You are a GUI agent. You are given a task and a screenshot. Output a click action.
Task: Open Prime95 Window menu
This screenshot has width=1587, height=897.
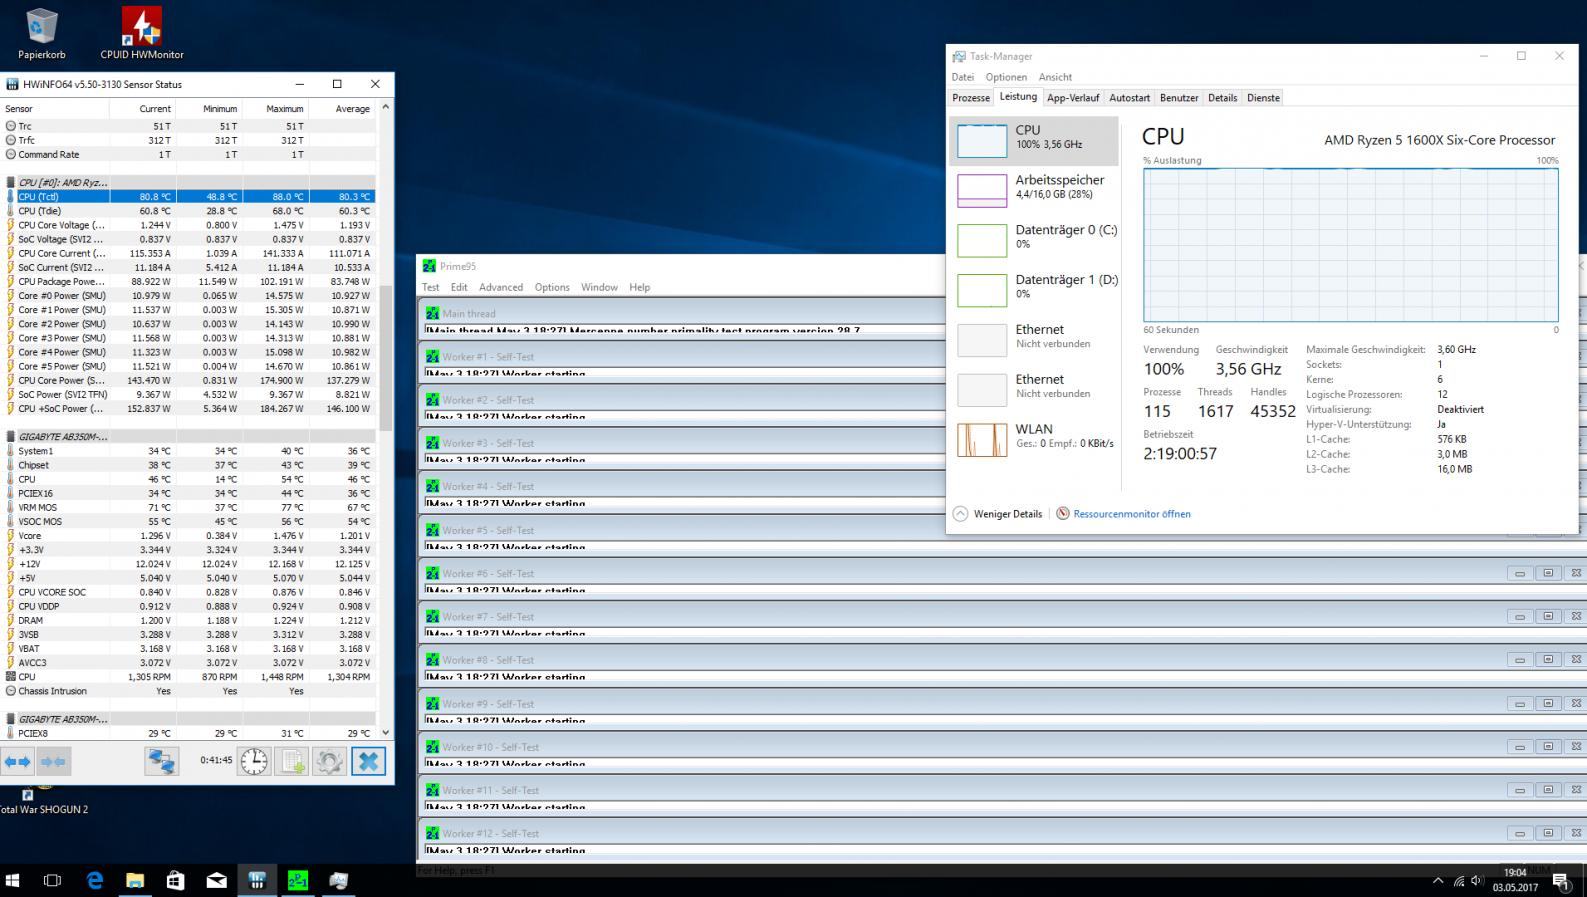tap(599, 287)
